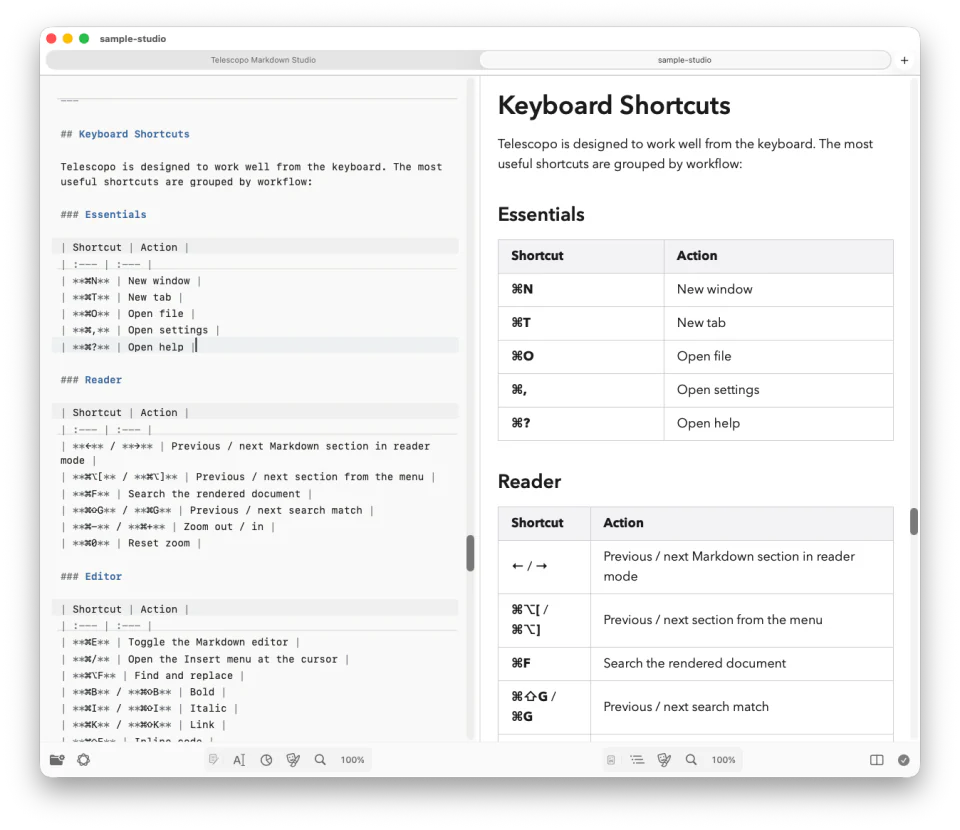The image size is (960, 830).
Task: Click the 'Keyboard Shortcuts' preview heading
Action: coord(613,105)
